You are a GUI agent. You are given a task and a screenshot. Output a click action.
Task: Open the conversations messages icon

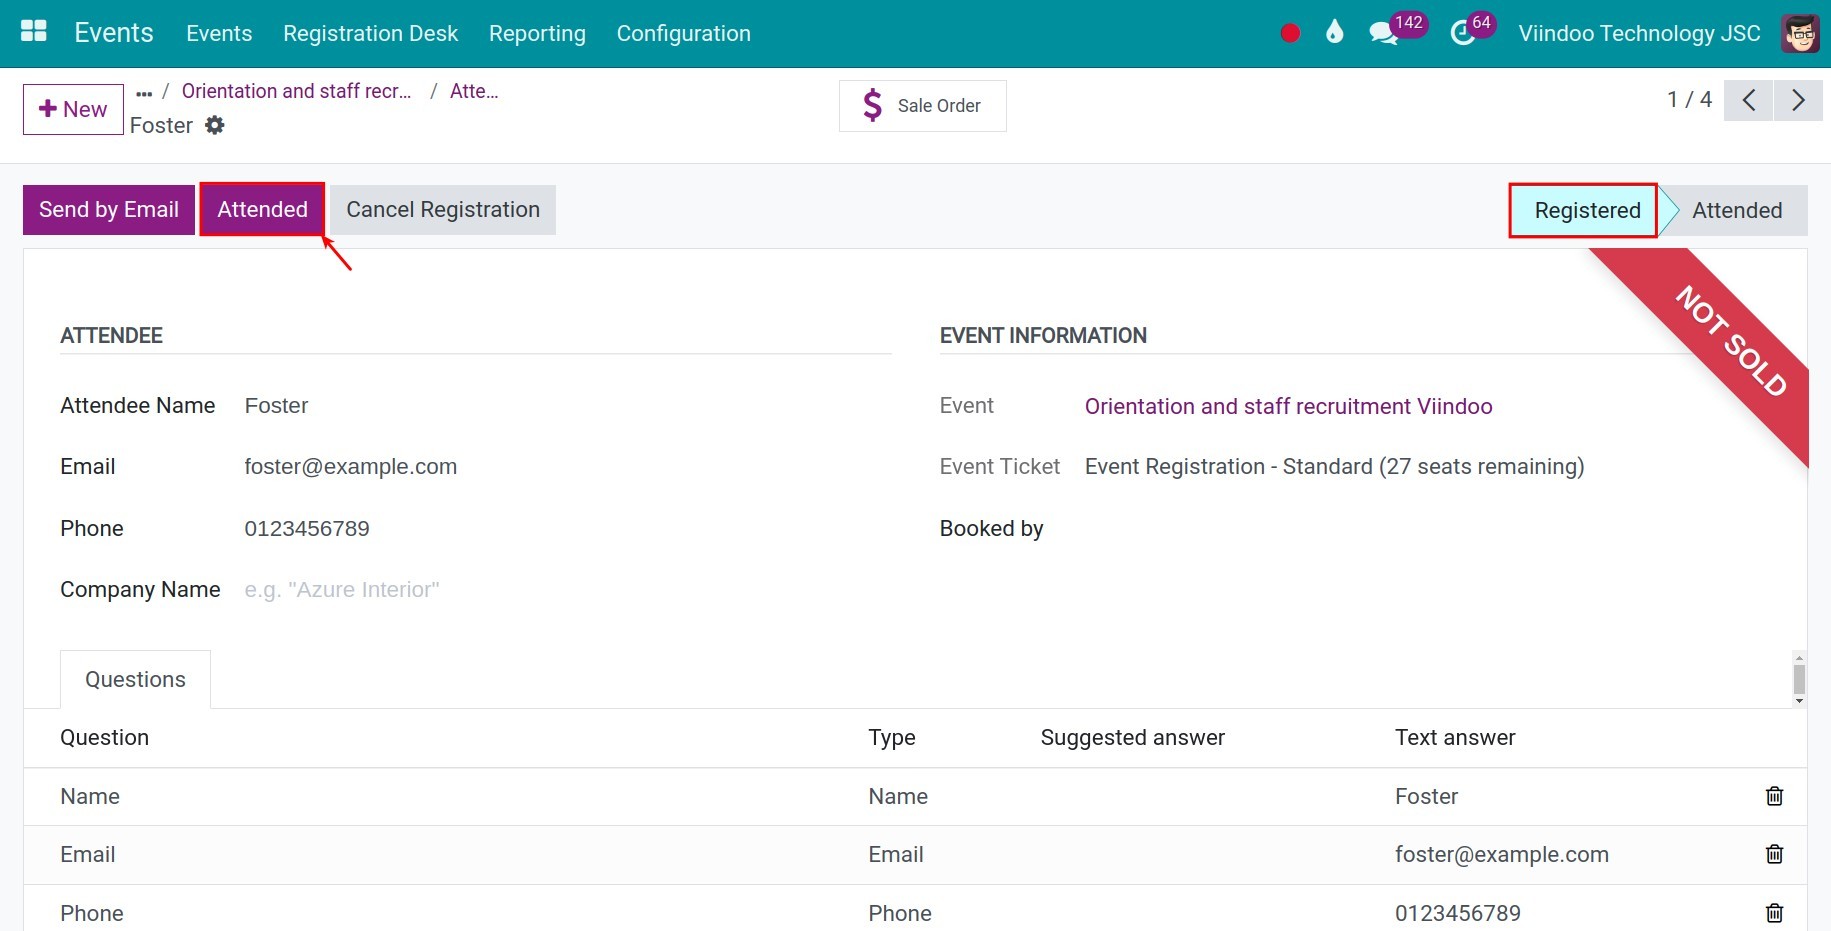(1383, 34)
